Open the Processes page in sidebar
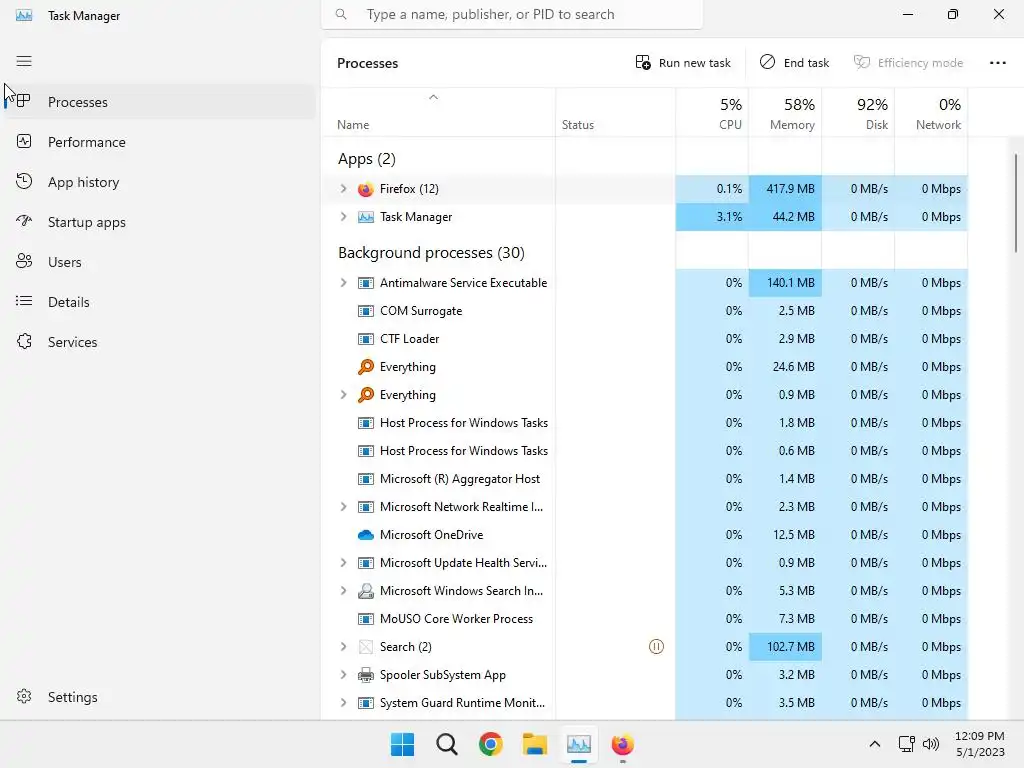This screenshot has height=768, width=1024. pos(159,102)
